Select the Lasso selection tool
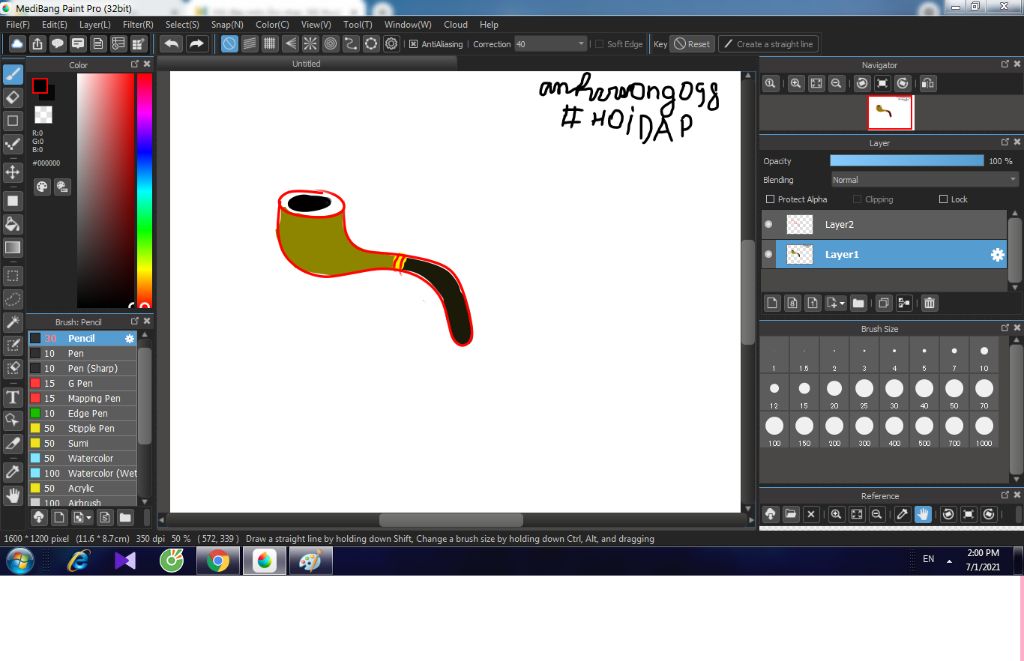The width and height of the screenshot is (1024, 661). (x=12, y=299)
